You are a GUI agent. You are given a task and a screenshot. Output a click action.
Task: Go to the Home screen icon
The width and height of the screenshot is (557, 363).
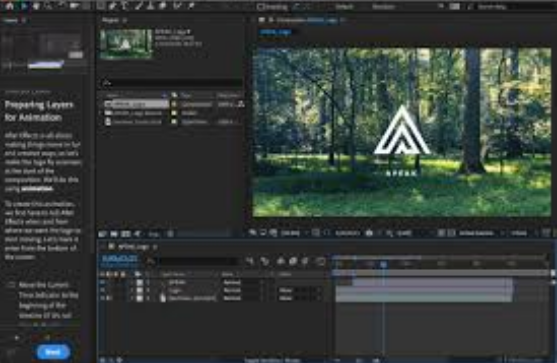coord(10,6)
